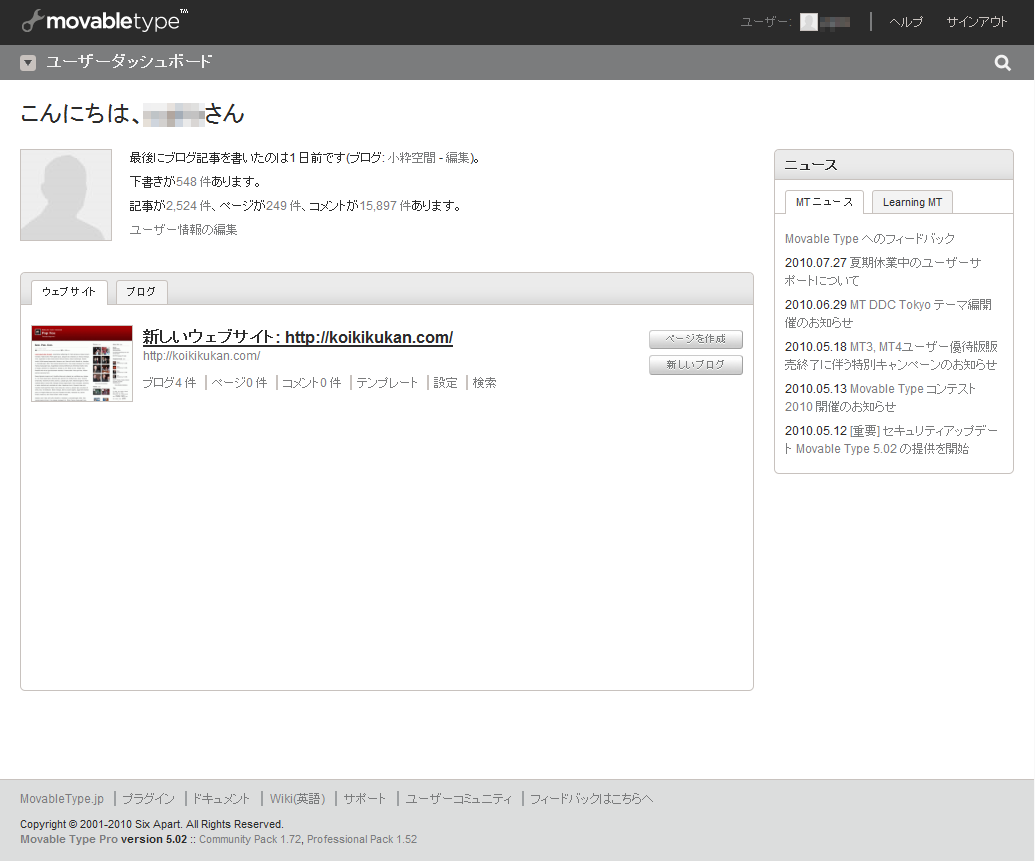Open the 2010.05.12 セキュリティアップデート news
The image size is (1035, 861).
click(x=891, y=440)
